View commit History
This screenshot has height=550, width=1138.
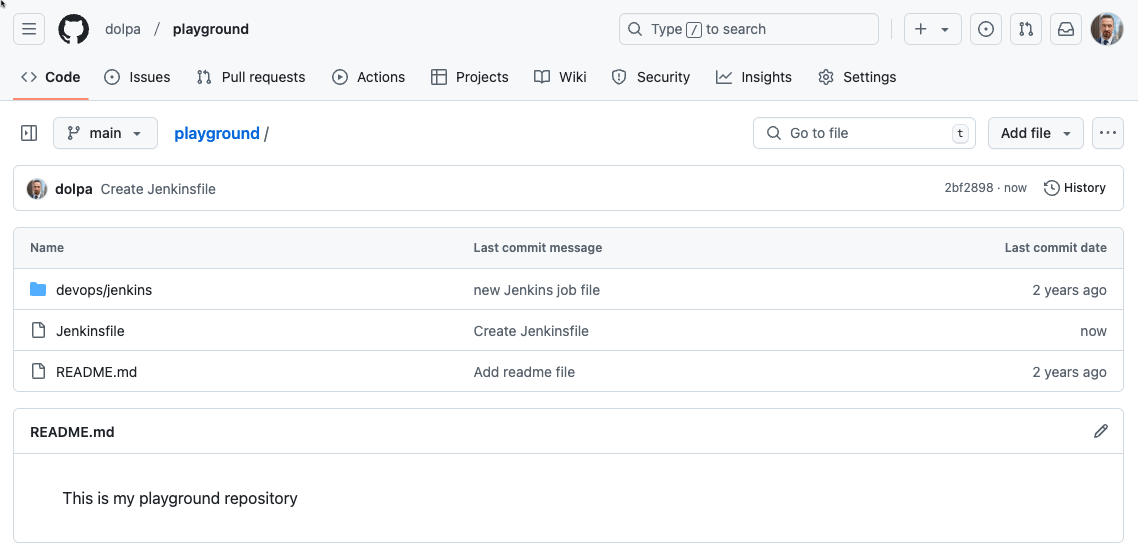point(1075,188)
